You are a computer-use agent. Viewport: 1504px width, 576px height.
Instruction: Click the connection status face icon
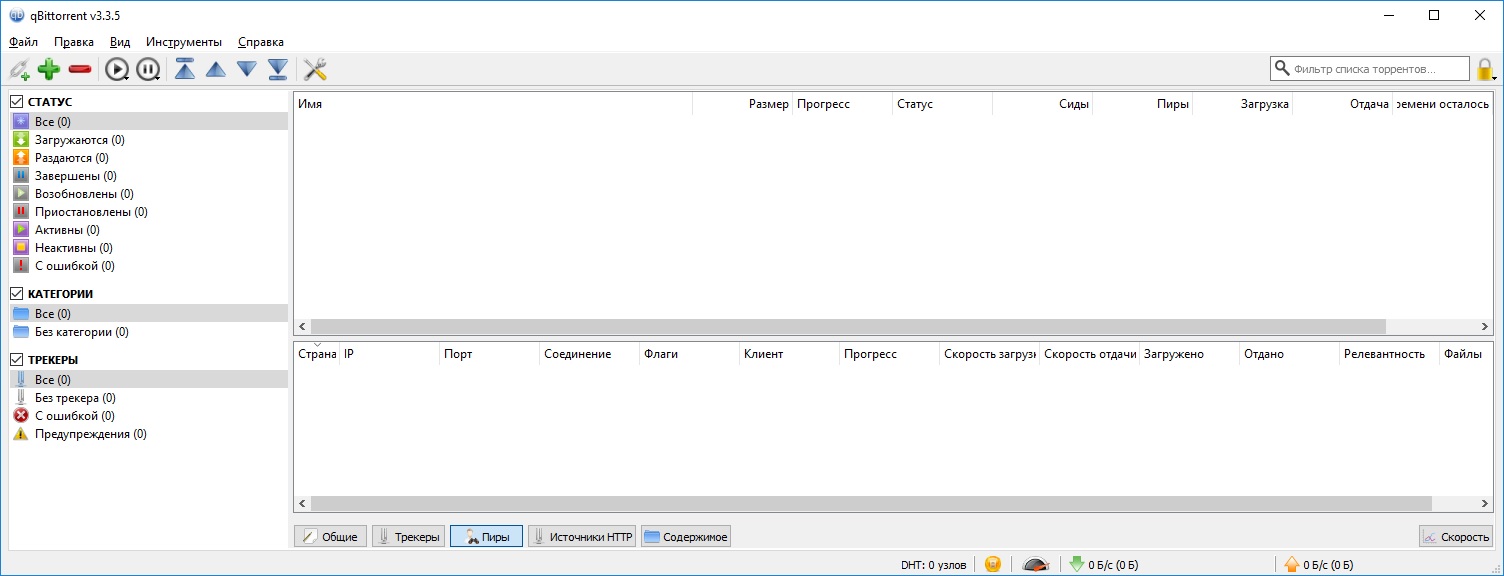[992, 564]
